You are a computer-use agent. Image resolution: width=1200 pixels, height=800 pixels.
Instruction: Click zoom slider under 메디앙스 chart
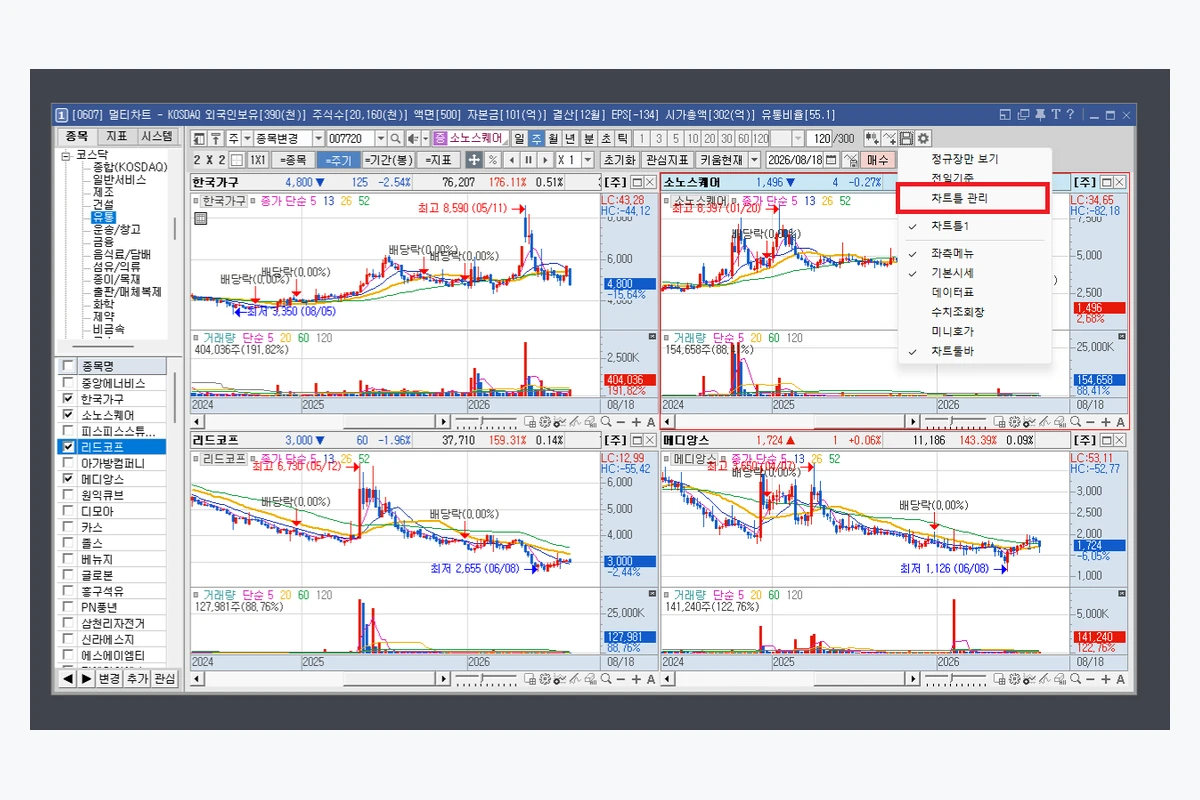coord(956,679)
